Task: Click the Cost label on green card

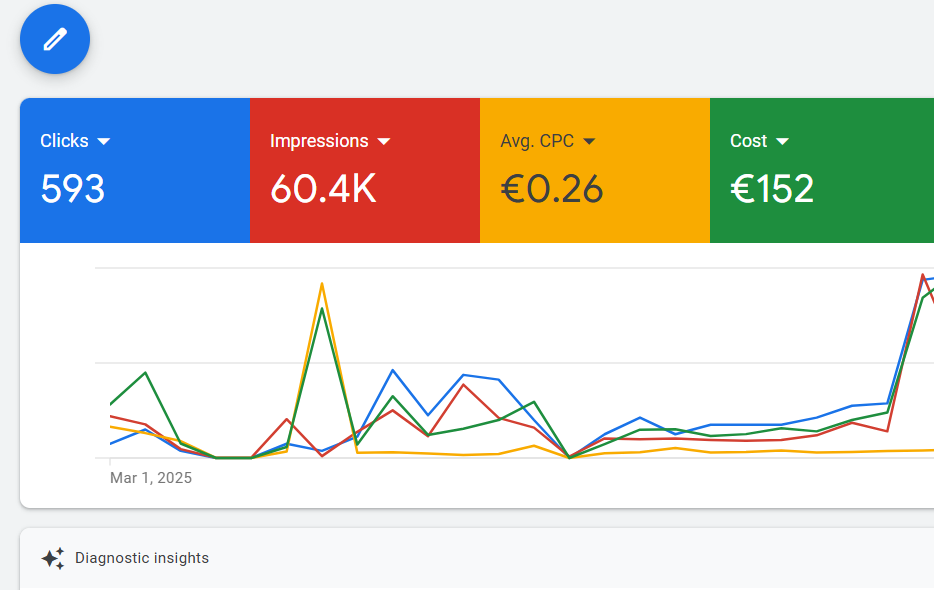Action: coord(749,141)
